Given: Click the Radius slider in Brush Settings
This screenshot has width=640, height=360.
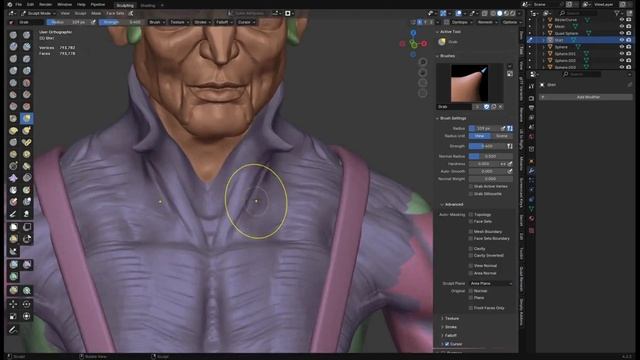Looking at the screenshot, I should [x=484, y=128].
